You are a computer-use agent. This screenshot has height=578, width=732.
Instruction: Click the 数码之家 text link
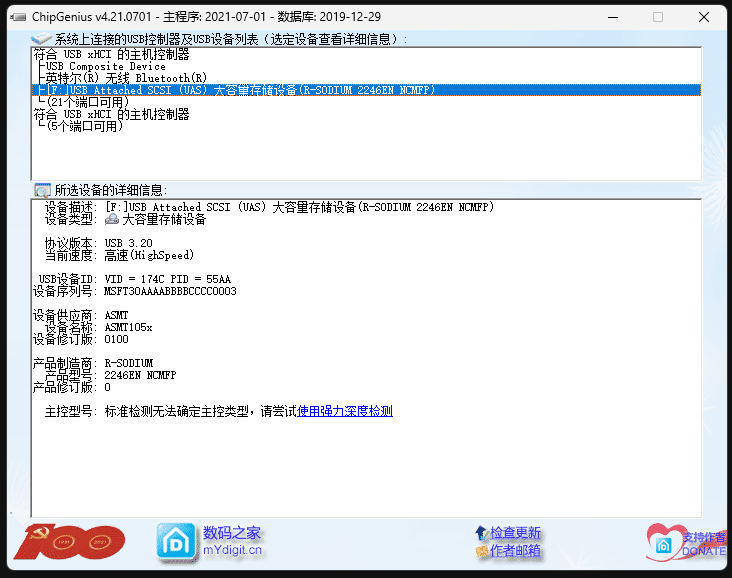pos(232,533)
